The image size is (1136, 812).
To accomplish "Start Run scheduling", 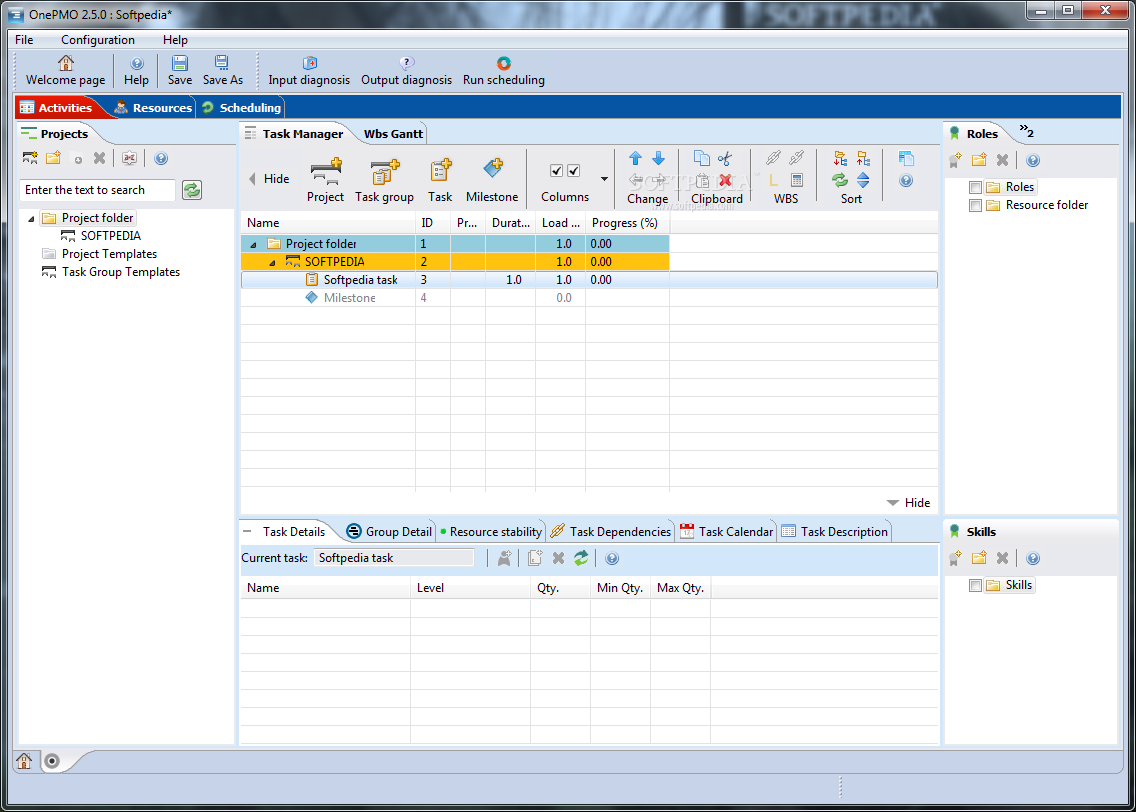I will pyautogui.click(x=504, y=70).
